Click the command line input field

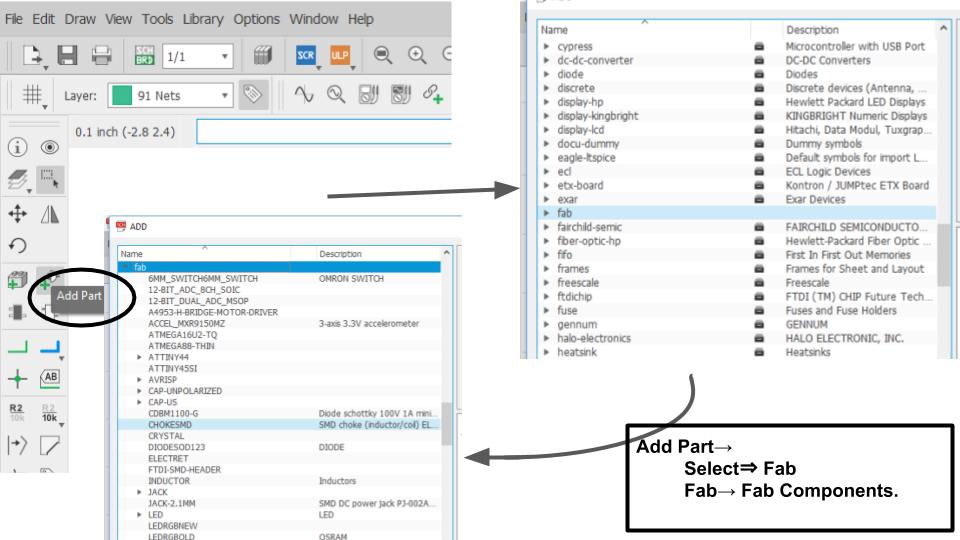[323, 132]
